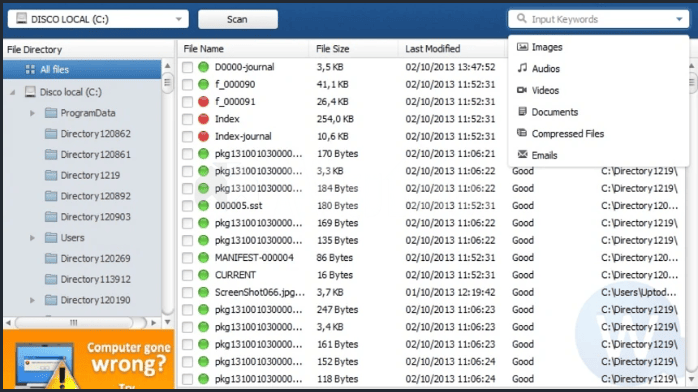Select the MANIFEST-000004 checkbox
The image size is (698, 392).
pyautogui.click(x=187, y=258)
